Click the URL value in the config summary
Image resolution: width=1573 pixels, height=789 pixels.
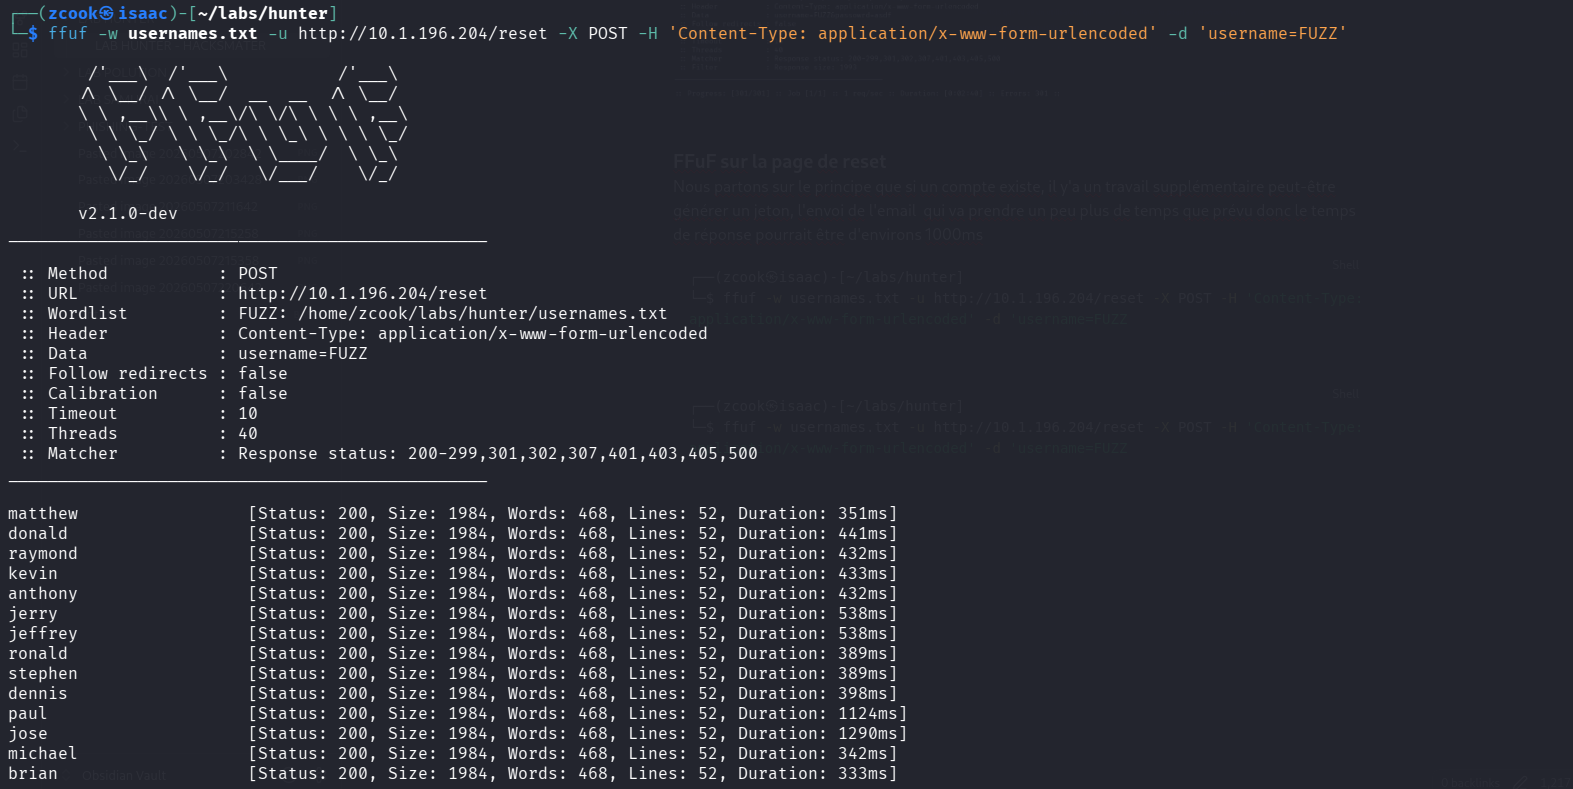363,294
